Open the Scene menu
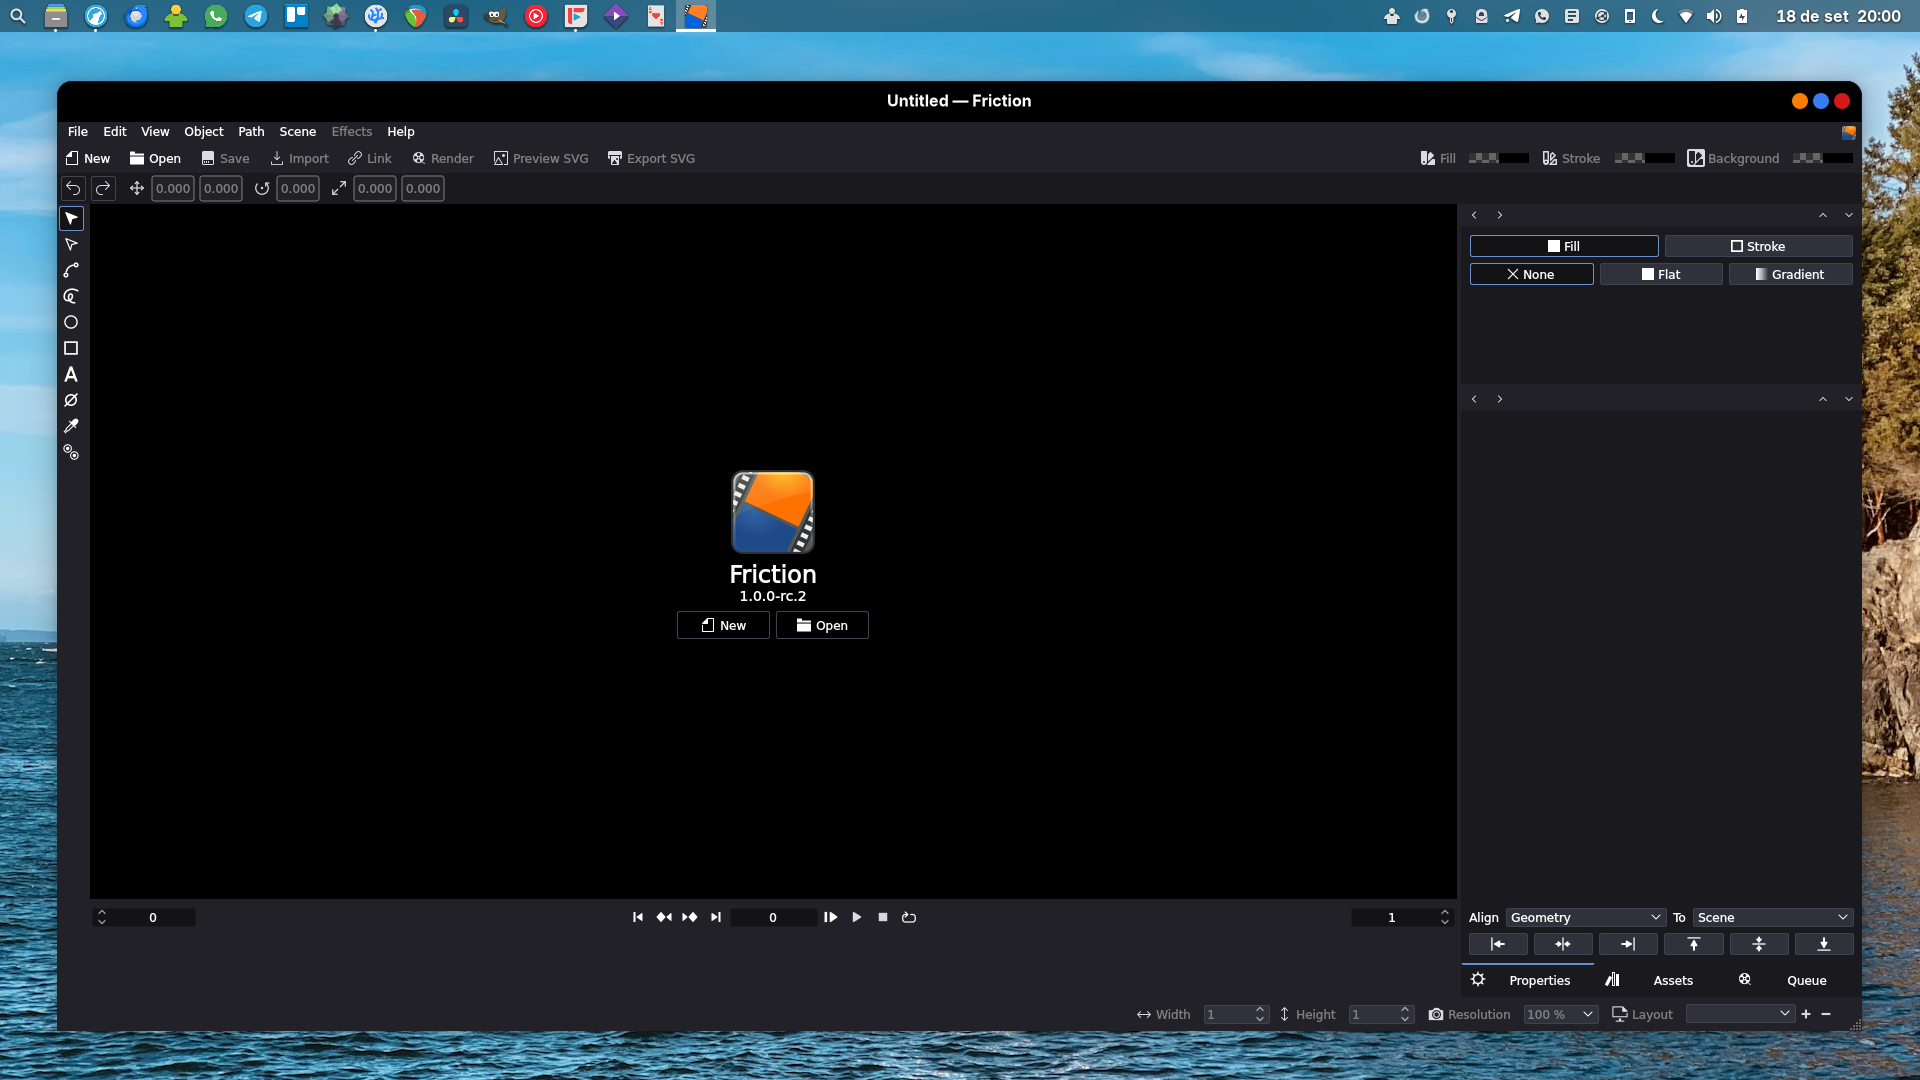 coord(297,131)
